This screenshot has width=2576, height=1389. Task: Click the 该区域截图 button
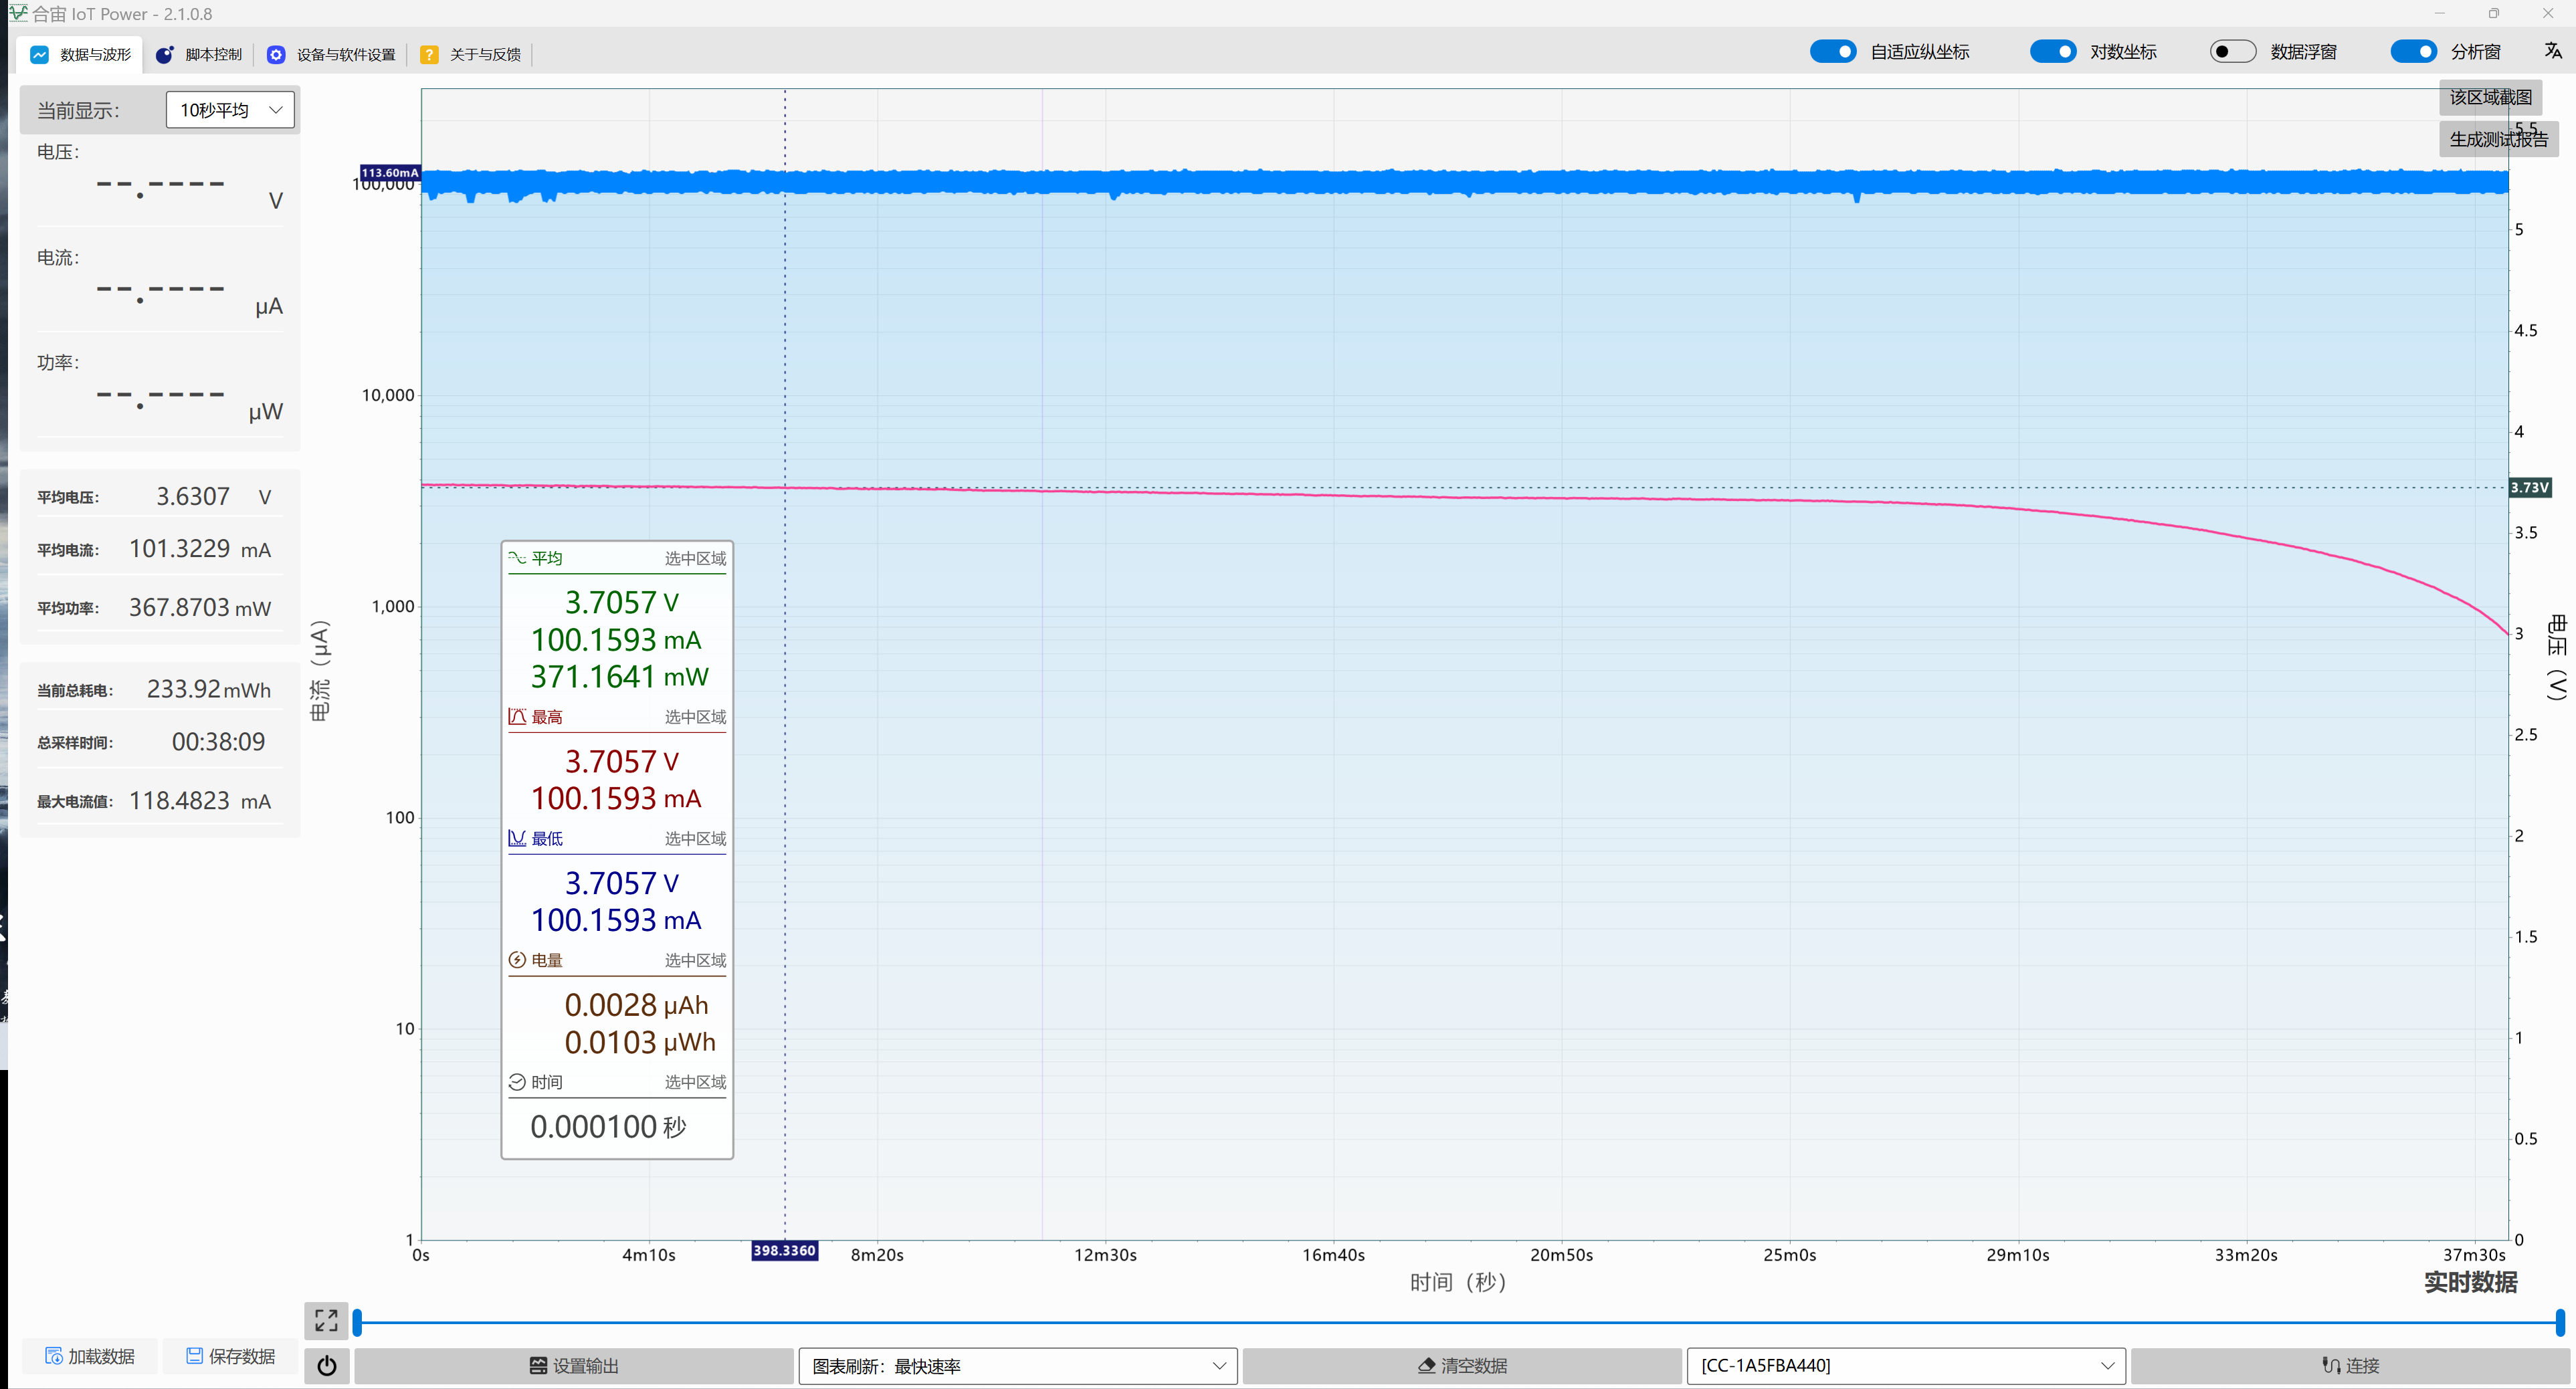[x=2490, y=97]
